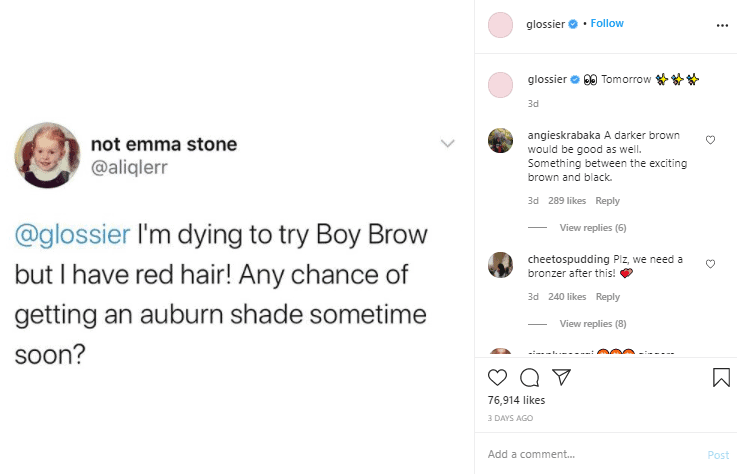Follow the glossier account
This screenshot has width=737, height=474.
(607, 24)
